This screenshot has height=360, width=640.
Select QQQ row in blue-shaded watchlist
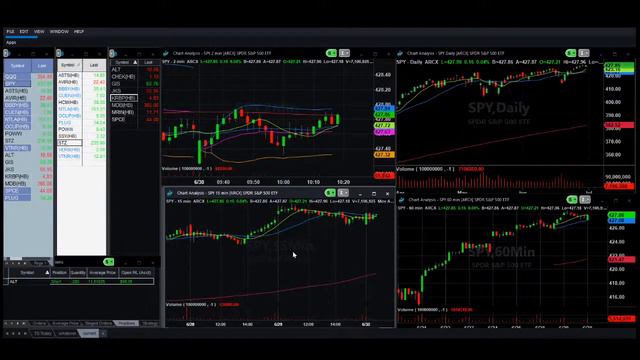28,76
